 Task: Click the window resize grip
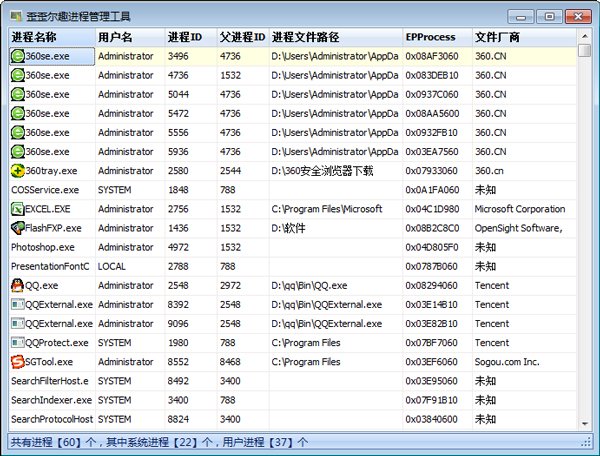(x=586, y=443)
